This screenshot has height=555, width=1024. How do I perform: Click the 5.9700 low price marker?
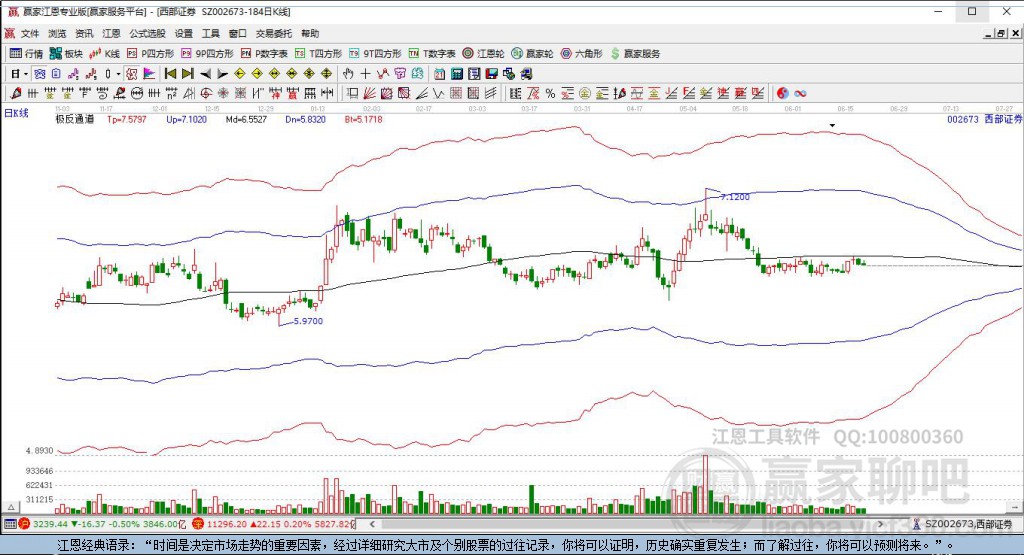pyautogui.click(x=308, y=321)
